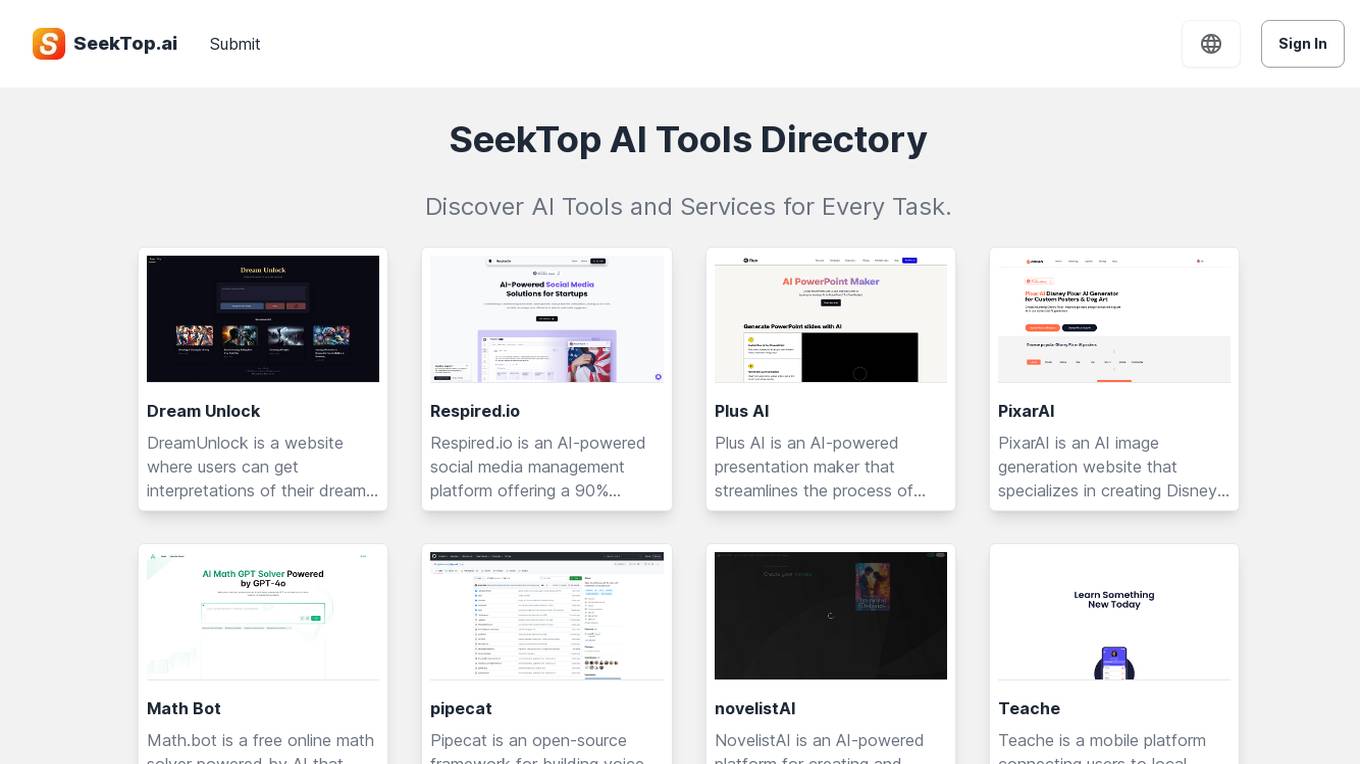Click the Math.bot description text
1360x764 pixels.
pos(263,747)
